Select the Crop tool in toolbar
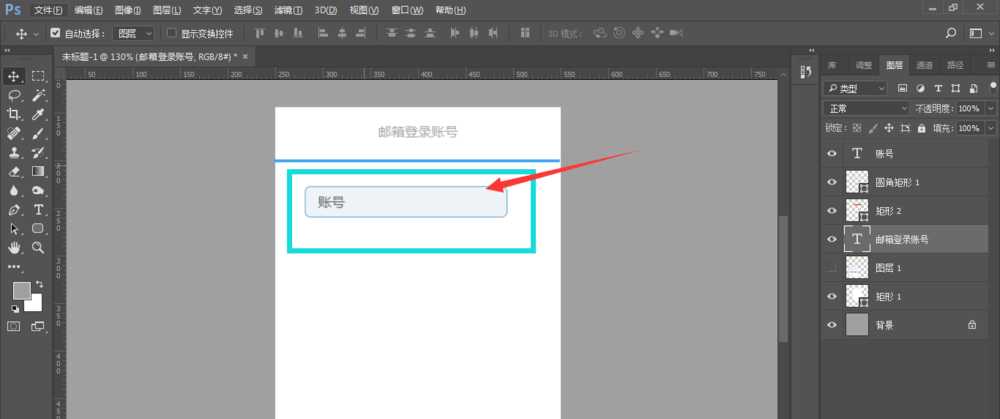1000x419 pixels. point(14,115)
